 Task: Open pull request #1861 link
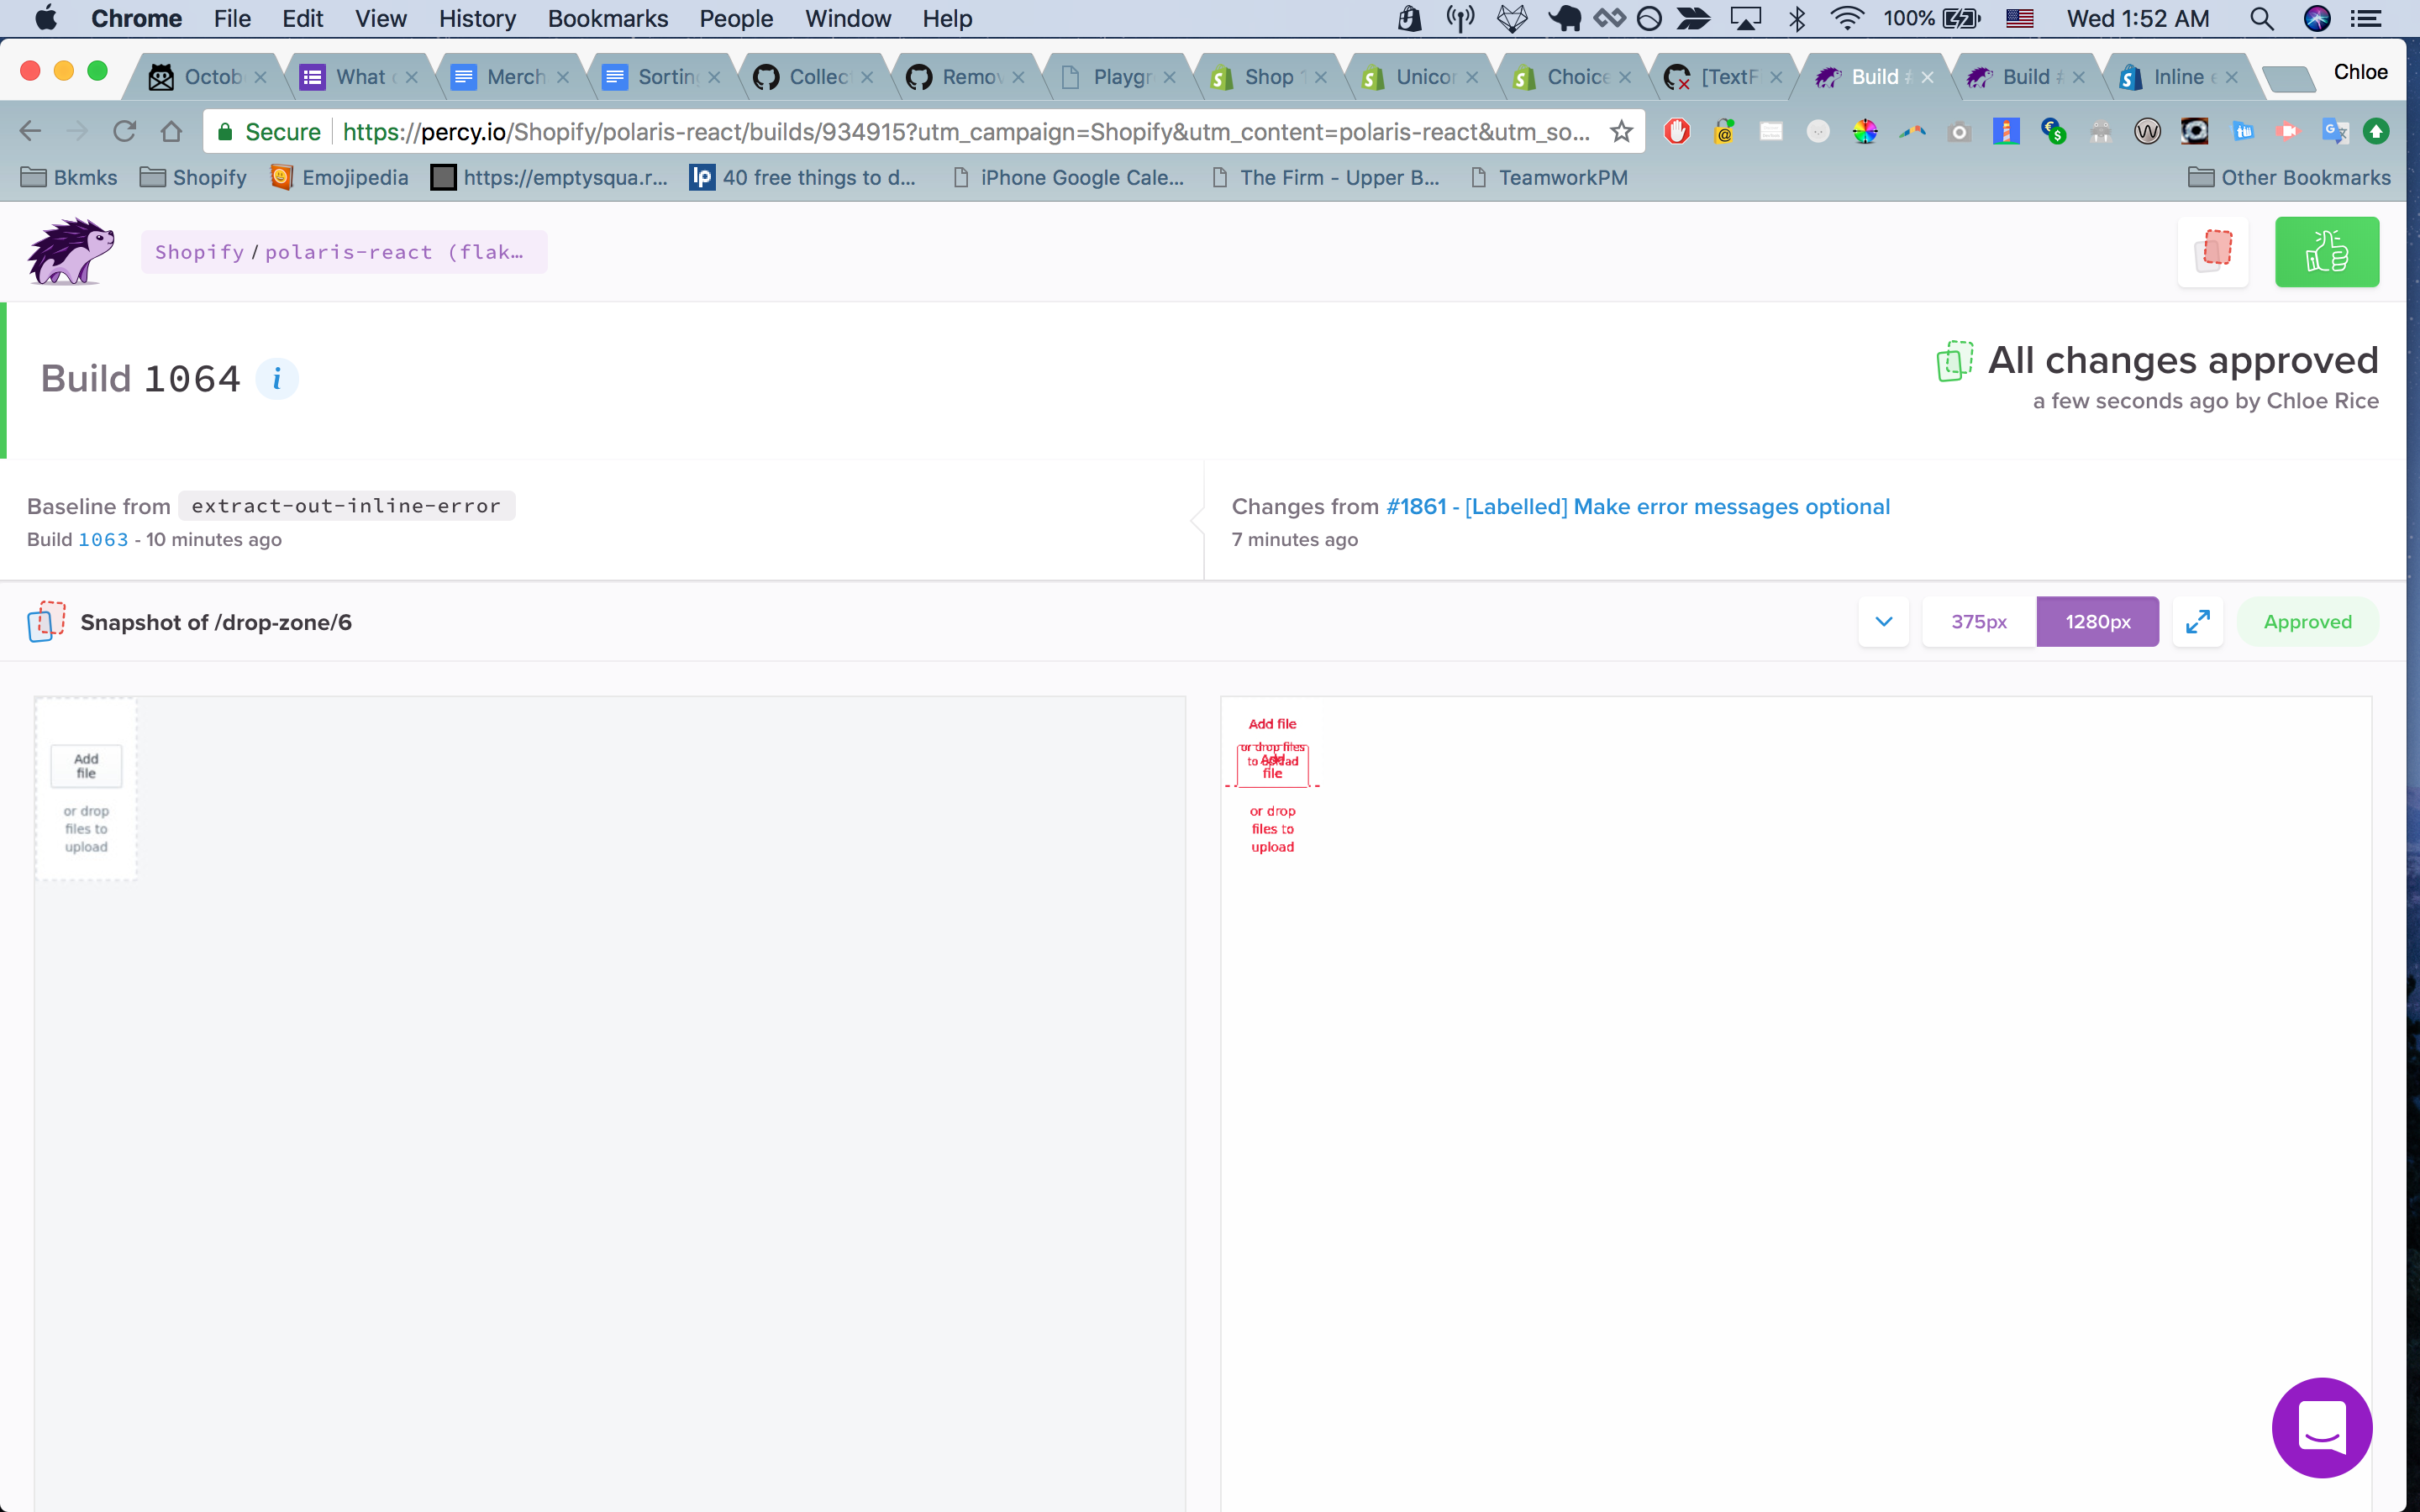[x=1638, y=507]
